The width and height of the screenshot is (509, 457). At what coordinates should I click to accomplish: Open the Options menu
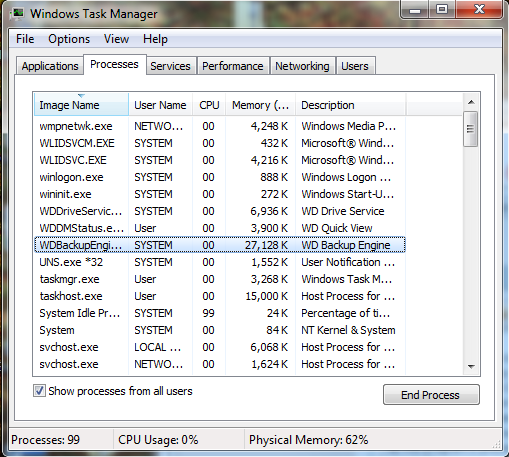point(69,39)
